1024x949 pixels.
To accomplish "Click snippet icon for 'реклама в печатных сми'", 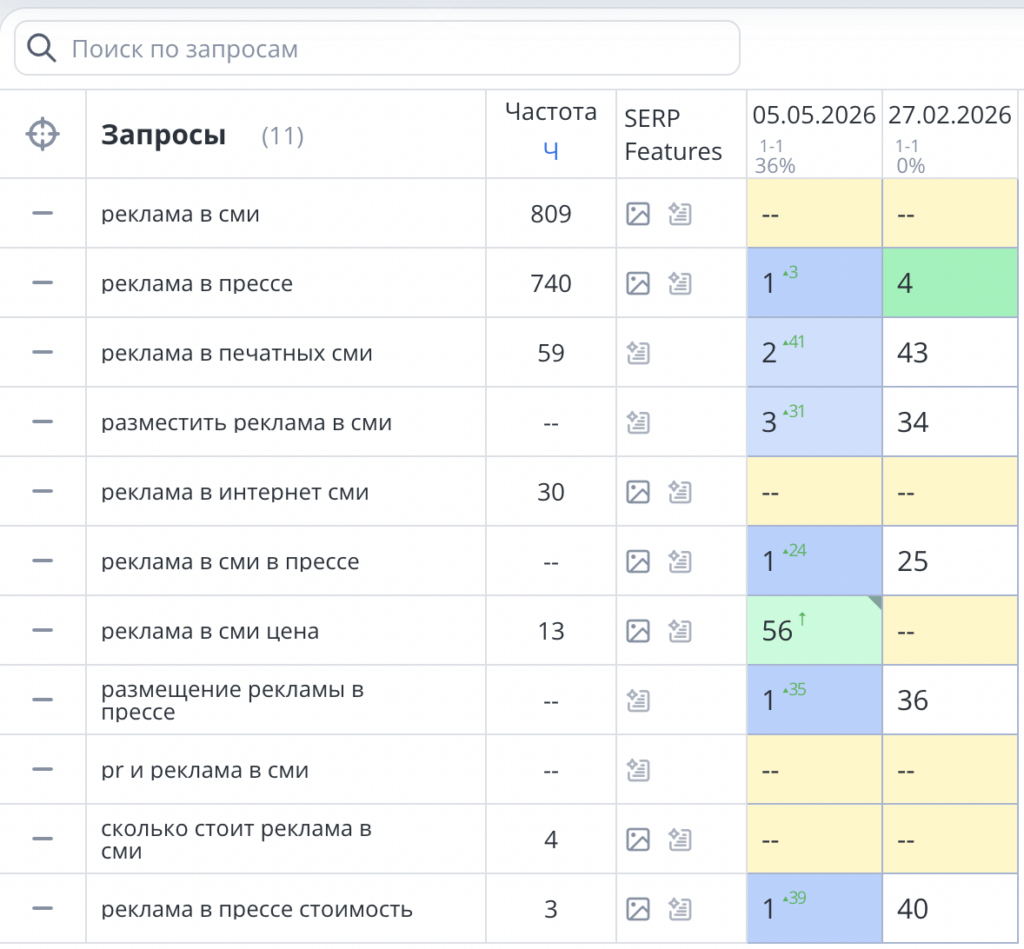I will click(x=638, y=353).
